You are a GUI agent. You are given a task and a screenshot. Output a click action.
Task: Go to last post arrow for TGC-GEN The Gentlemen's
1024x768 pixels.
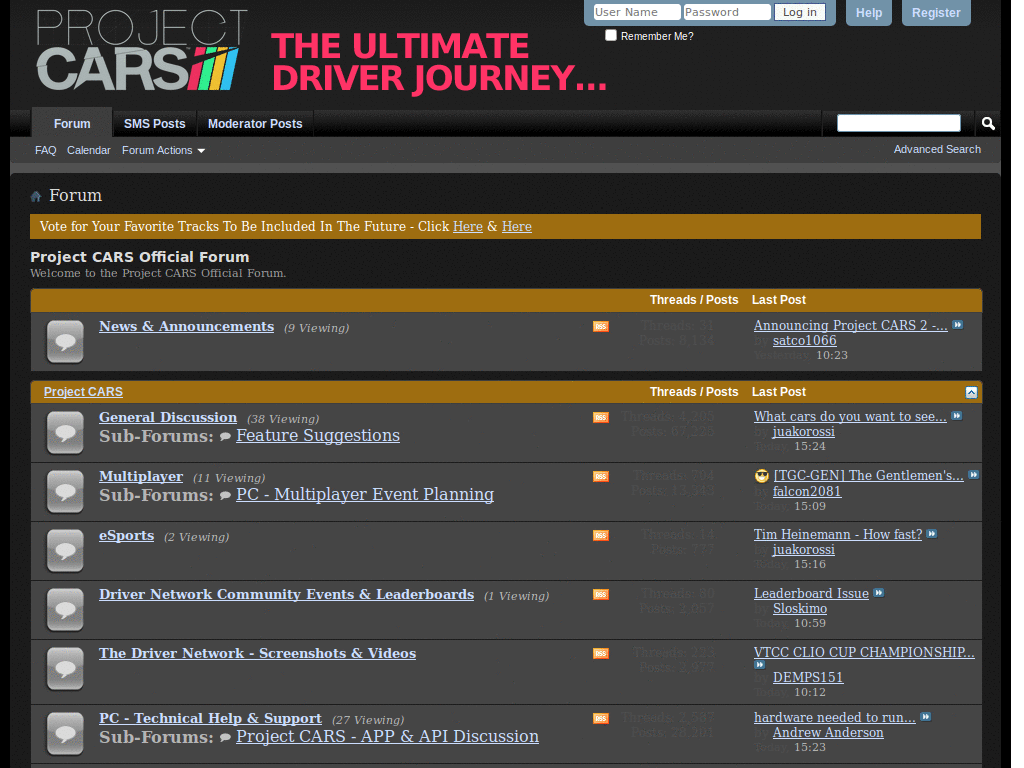point(974,475)
